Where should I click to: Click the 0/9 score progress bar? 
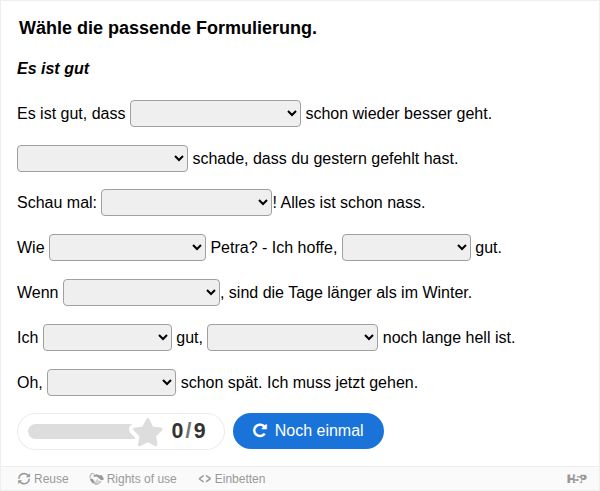pos(121,432)
